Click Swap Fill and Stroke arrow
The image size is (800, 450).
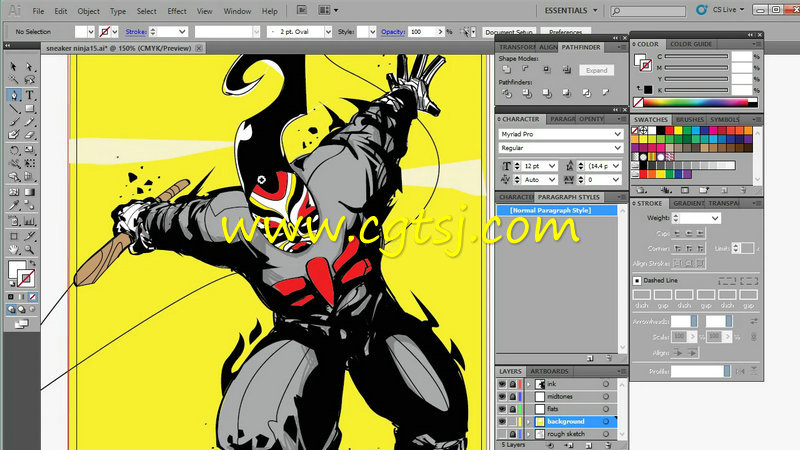coord(33,264)
